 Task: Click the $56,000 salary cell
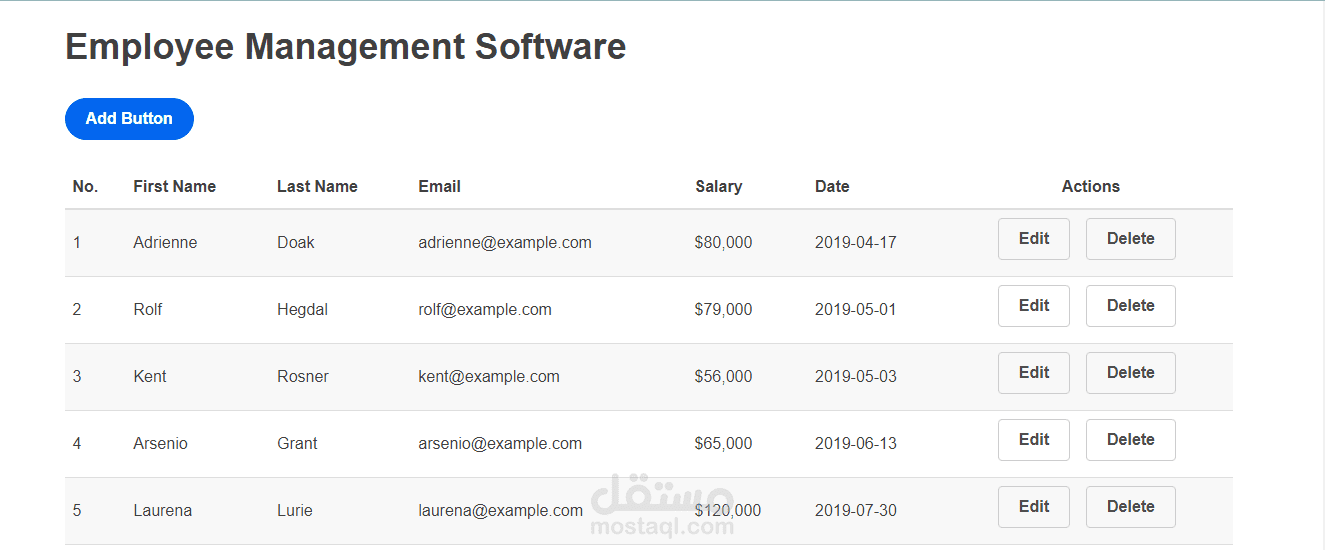point(724,376)
